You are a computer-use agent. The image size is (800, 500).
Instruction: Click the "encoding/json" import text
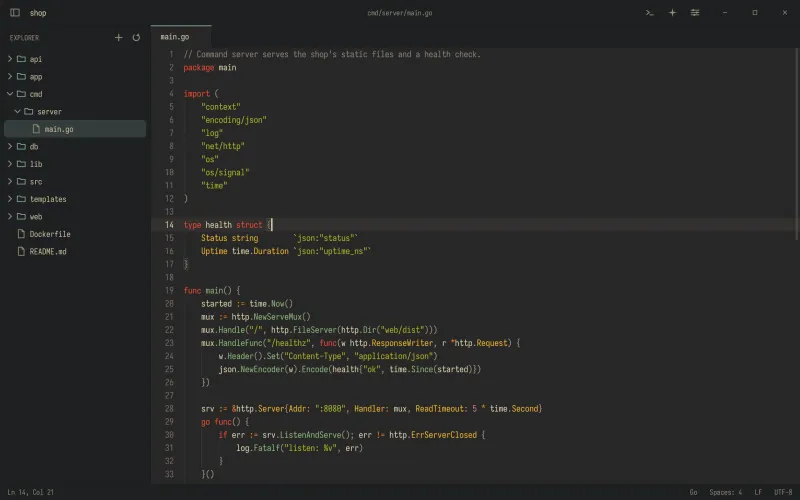coord(234,120)
